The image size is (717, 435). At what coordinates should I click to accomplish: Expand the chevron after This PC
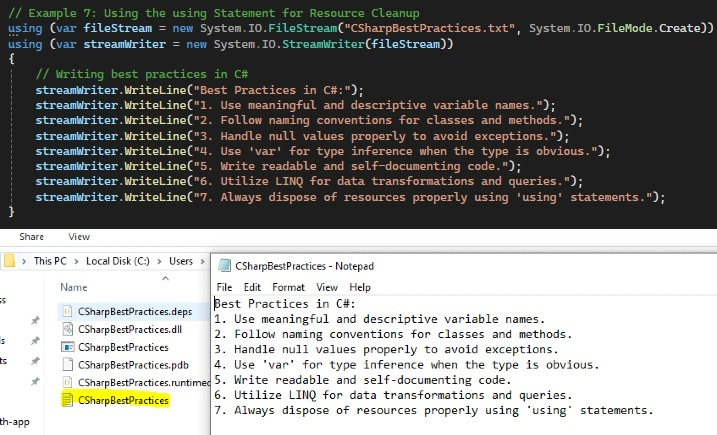click(76, 261)
